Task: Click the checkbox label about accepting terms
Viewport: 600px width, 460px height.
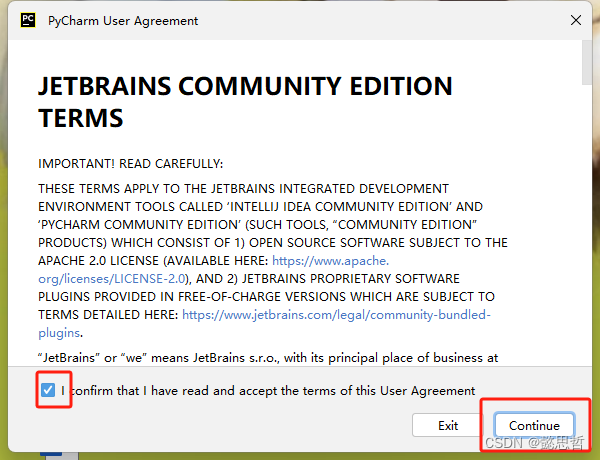Action: tap(268, 391)
